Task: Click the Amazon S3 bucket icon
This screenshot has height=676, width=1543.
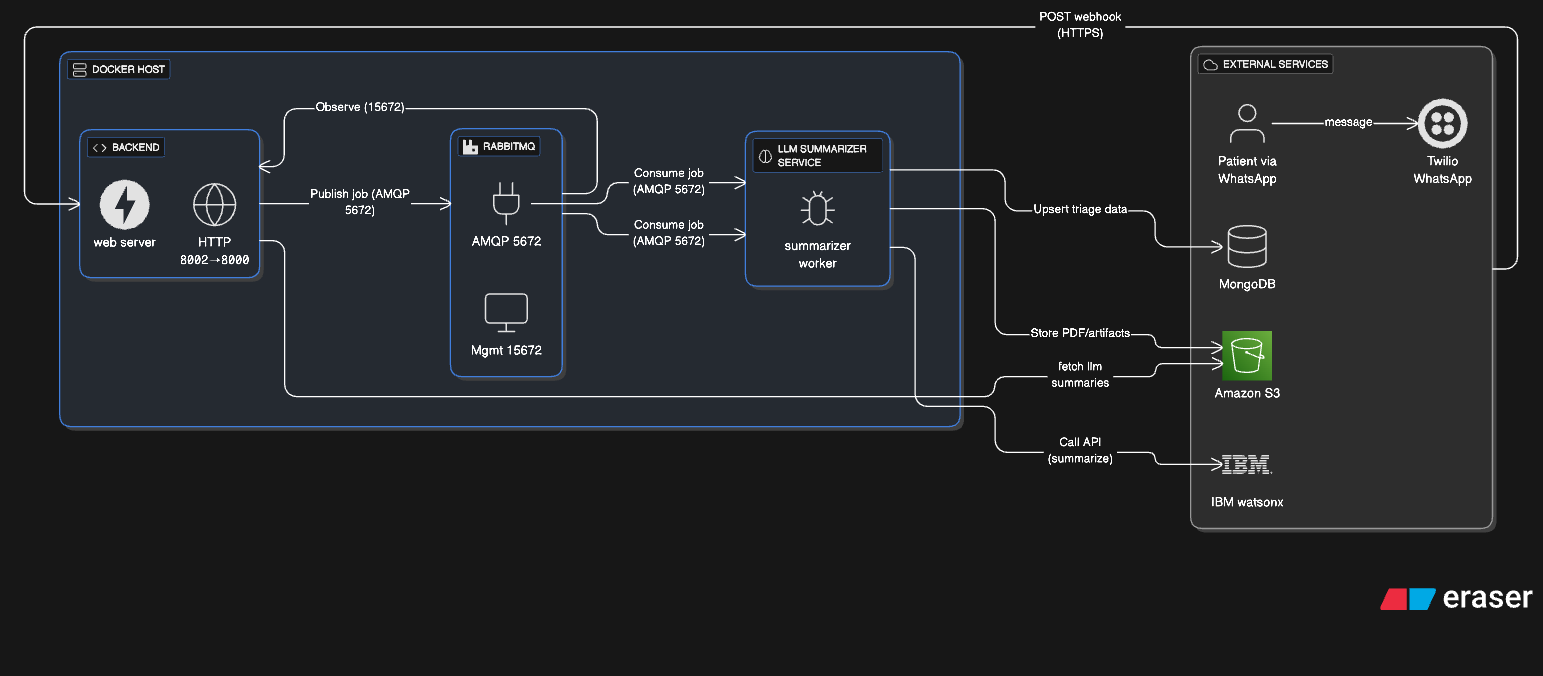Action: pyautogui.click(x=1246, y=356)
